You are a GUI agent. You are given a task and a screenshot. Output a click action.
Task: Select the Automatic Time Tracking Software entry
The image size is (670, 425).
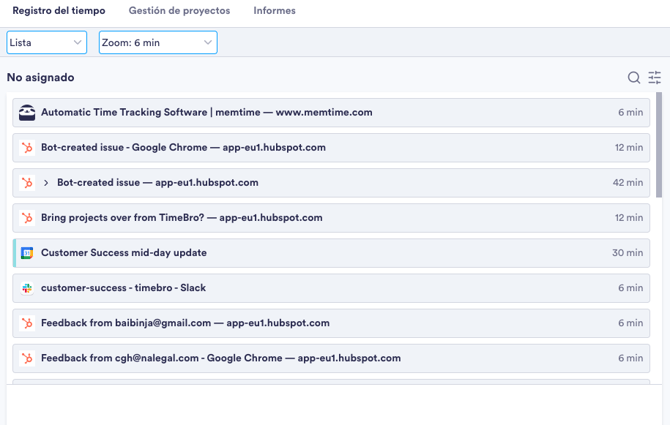click(x=331, y=113)
